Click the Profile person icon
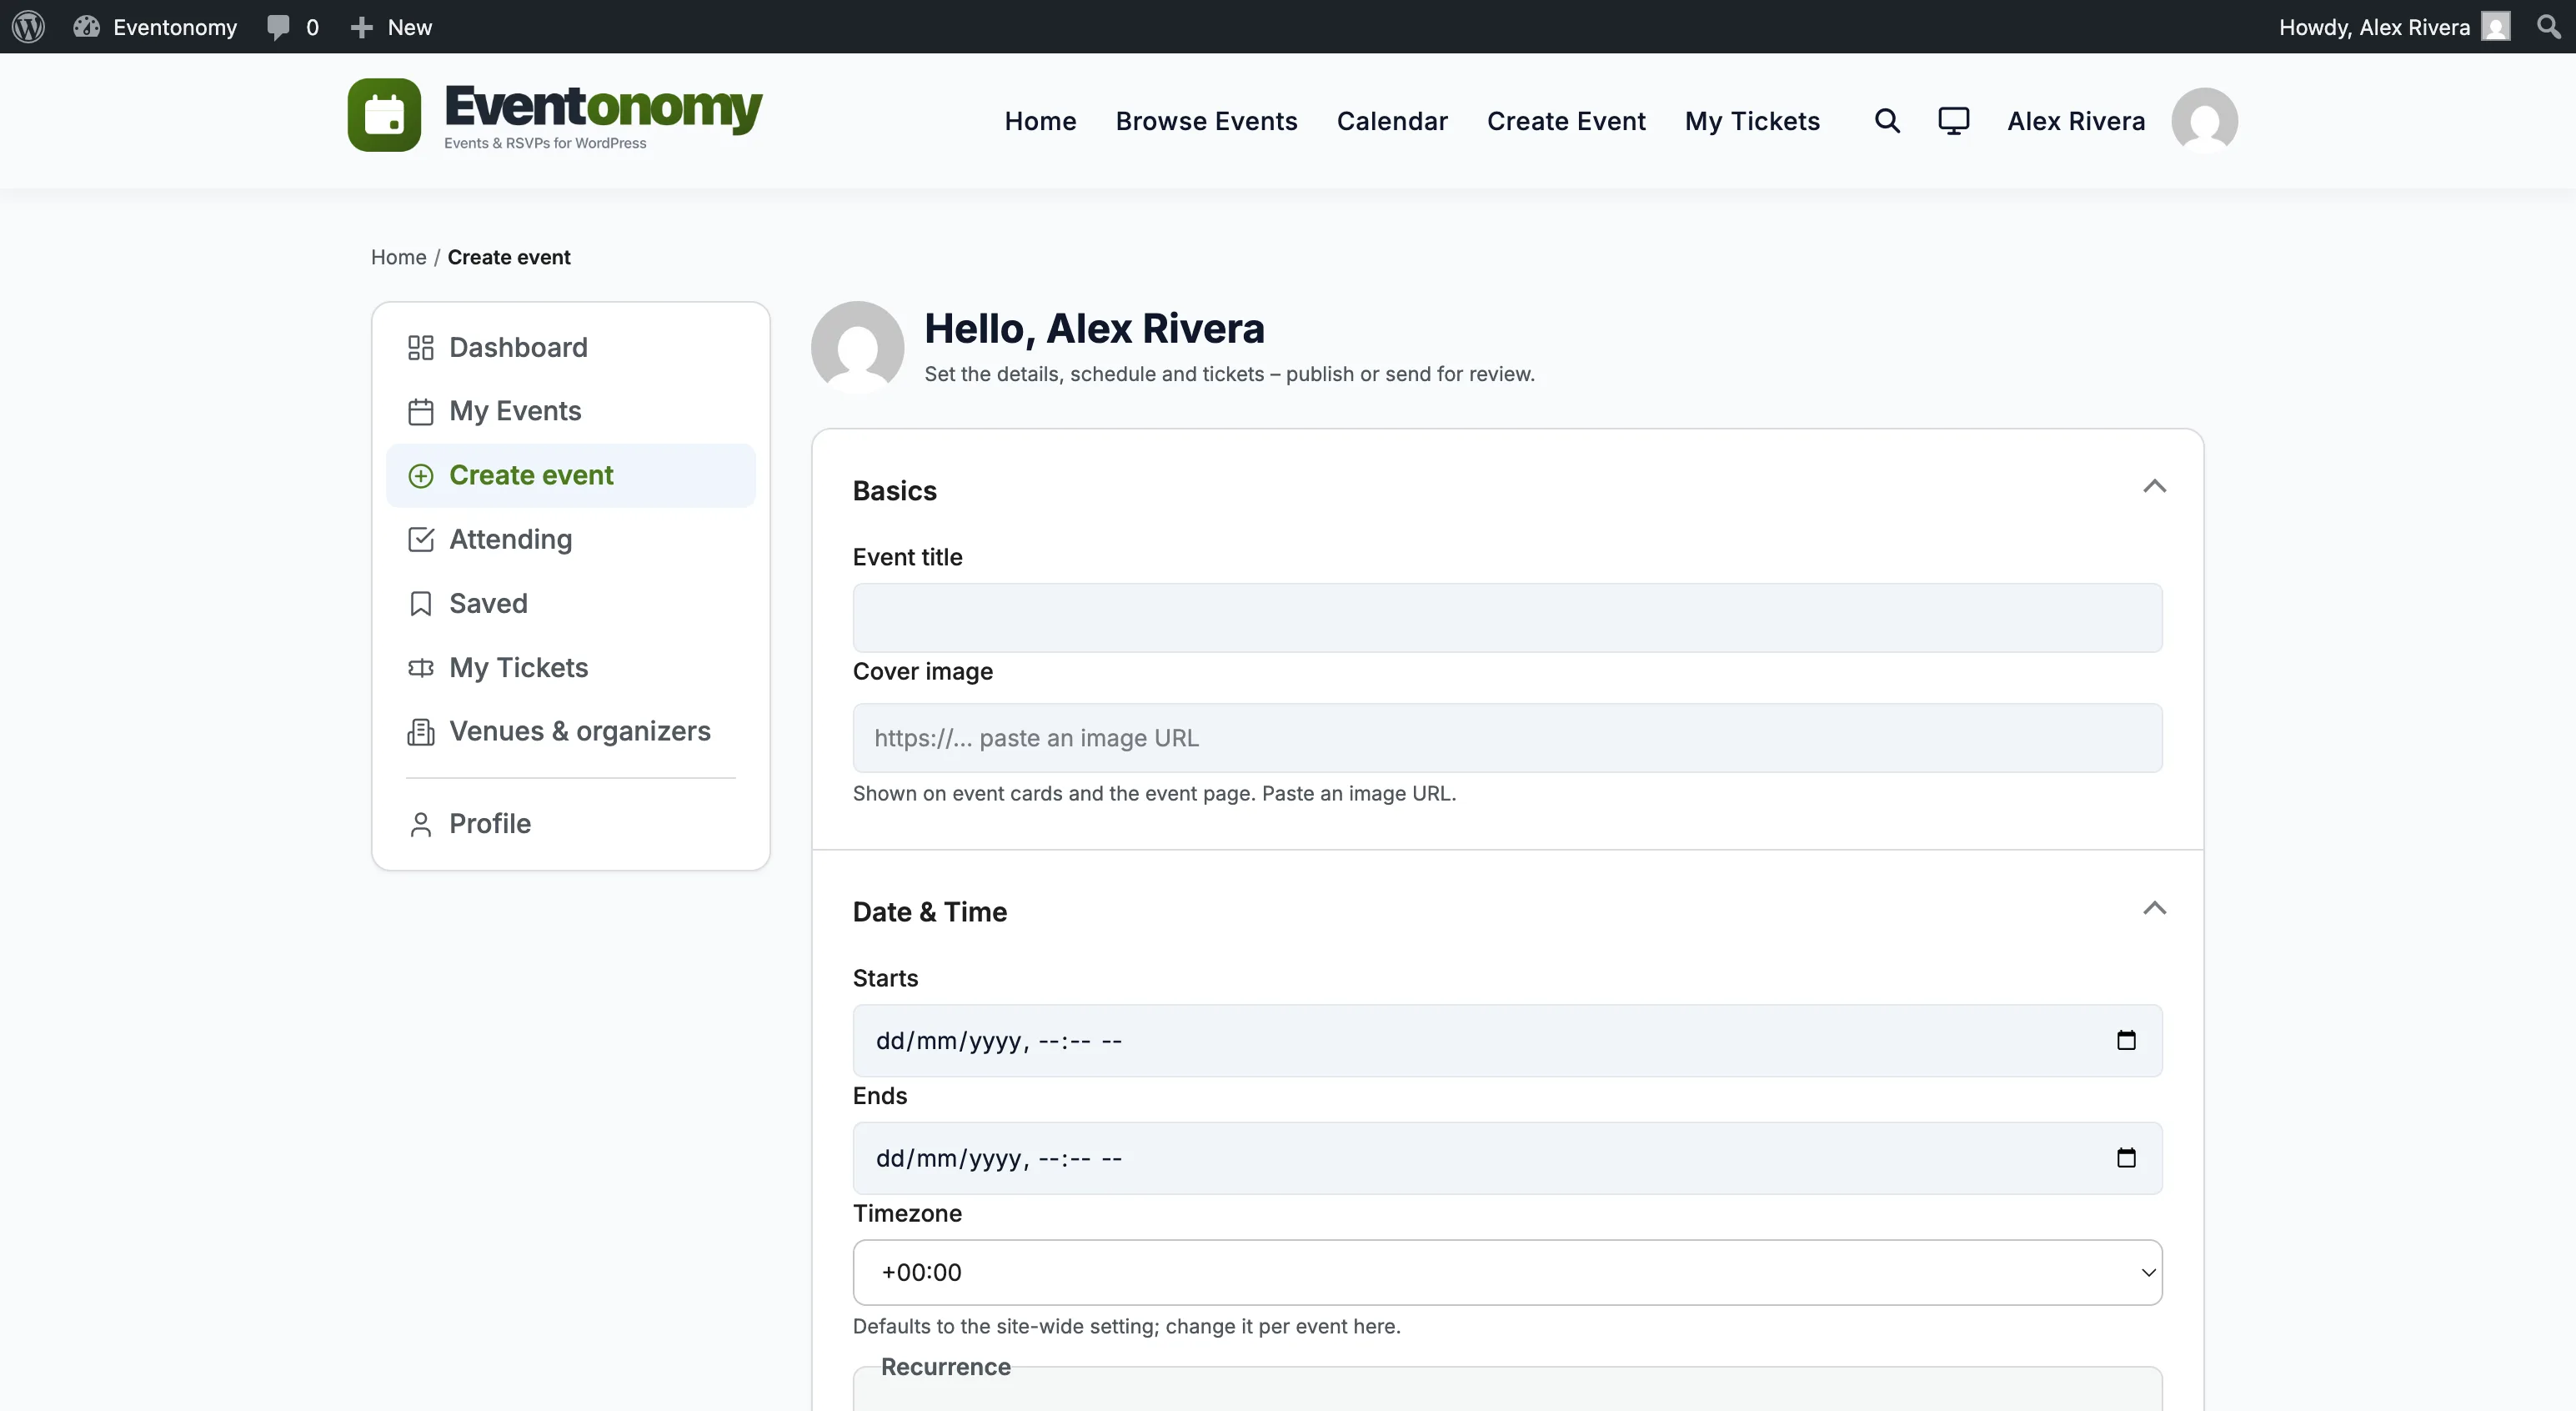Image resolution: width=2576 pixels, height=1411 pixels. (x=421, y=824)
